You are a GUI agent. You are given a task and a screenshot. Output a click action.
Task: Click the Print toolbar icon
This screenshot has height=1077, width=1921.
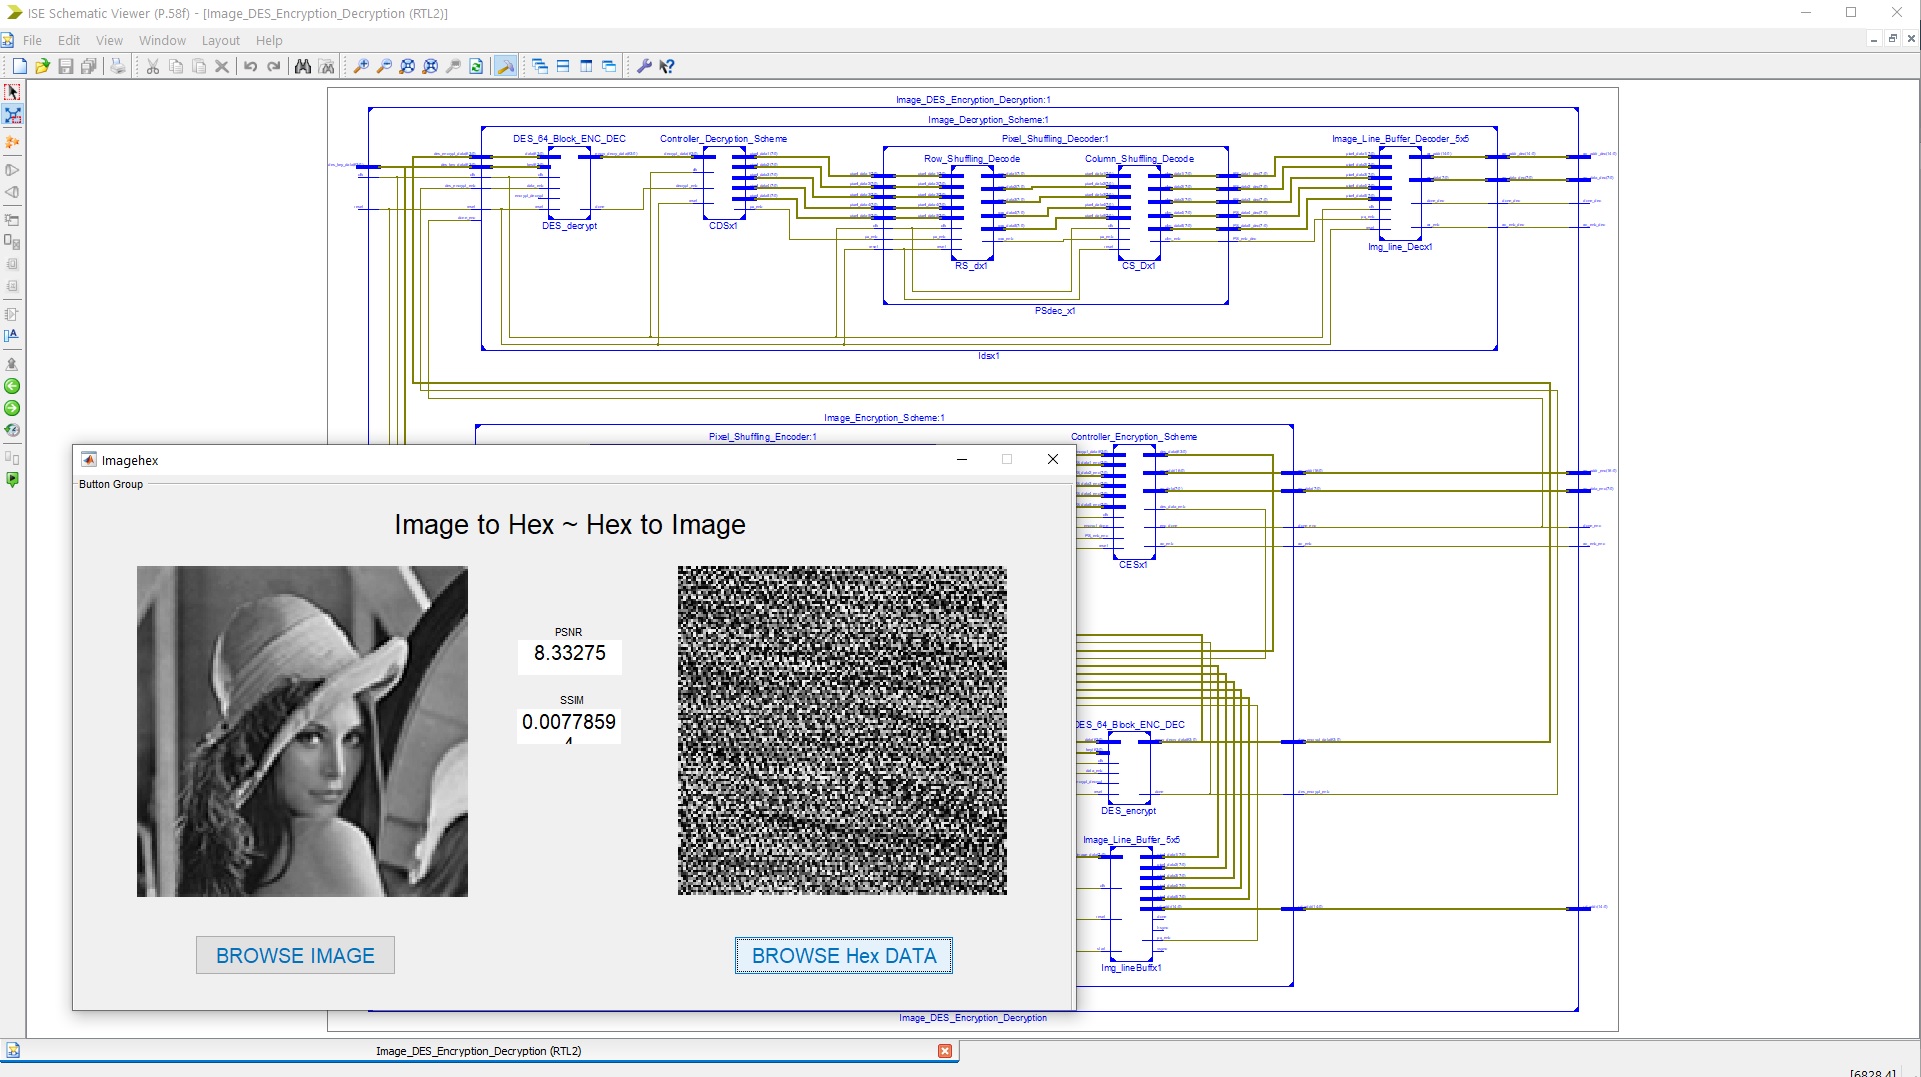pyautogui.click(x=118, y=66)
